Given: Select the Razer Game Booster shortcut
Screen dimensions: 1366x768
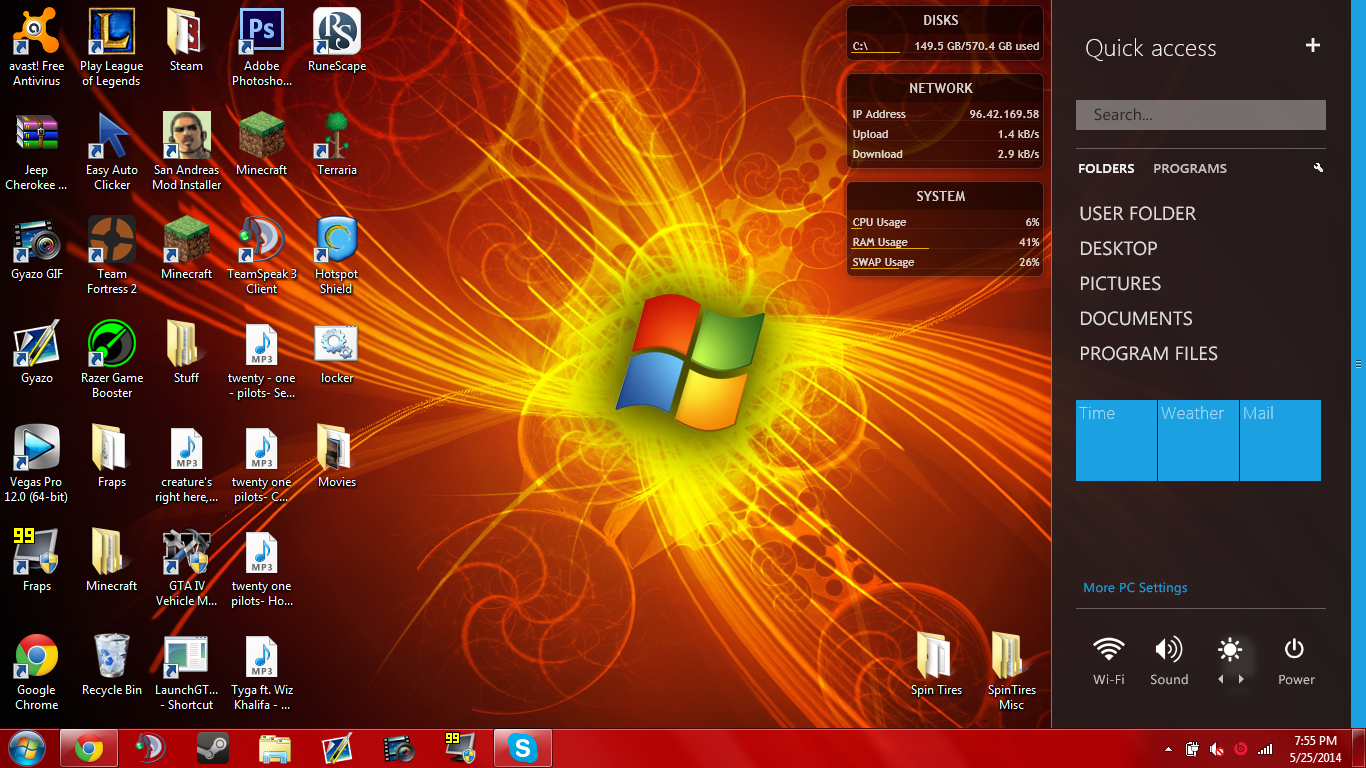Looking at the screenshot, I should click(x=112, y=359).
